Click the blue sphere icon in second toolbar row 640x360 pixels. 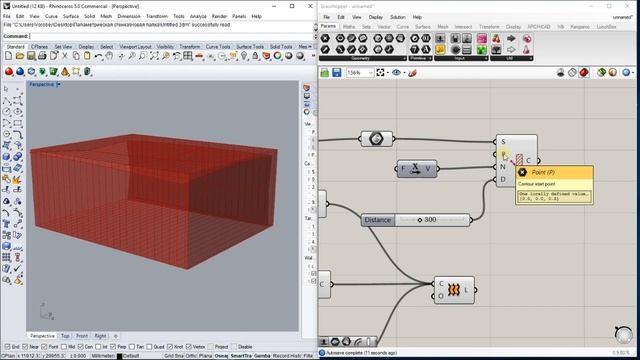pos(20,72)
